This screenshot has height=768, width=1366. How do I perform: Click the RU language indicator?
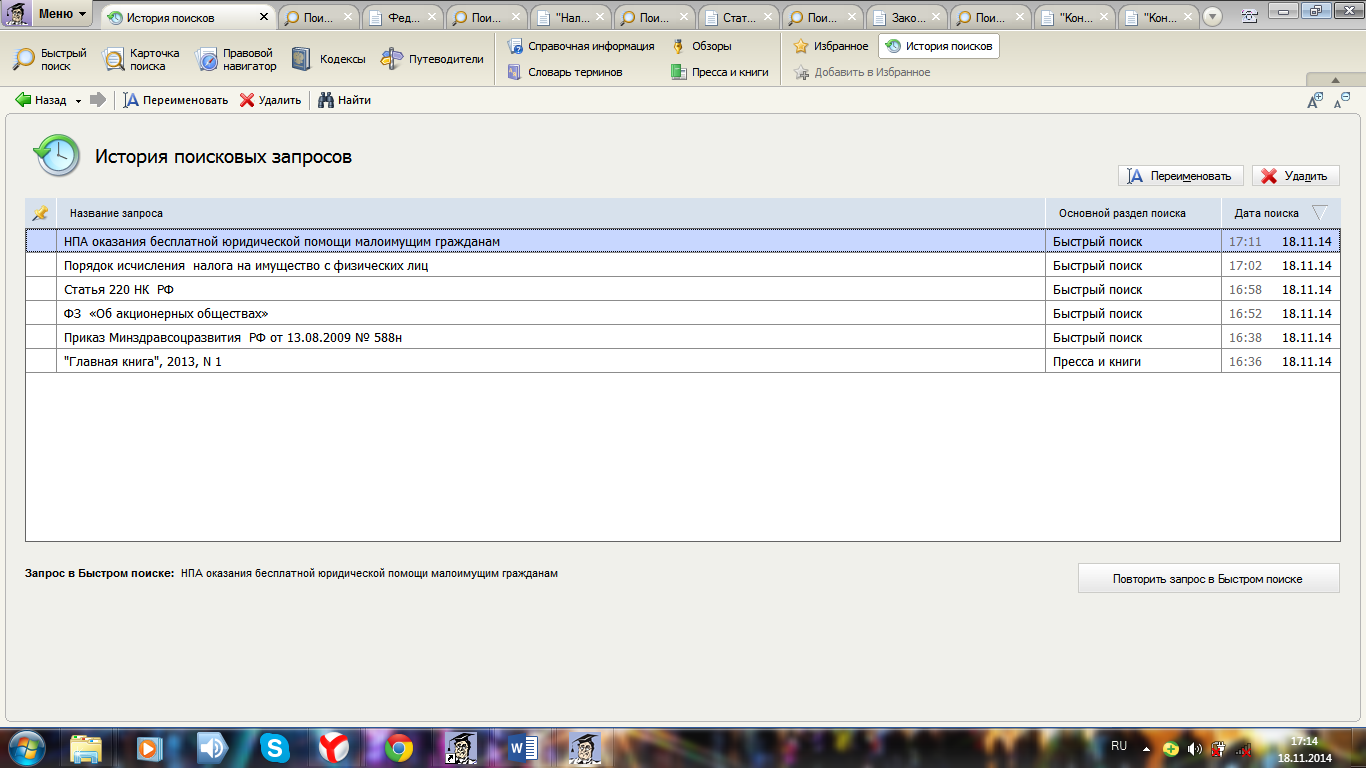coord(1119,746)
